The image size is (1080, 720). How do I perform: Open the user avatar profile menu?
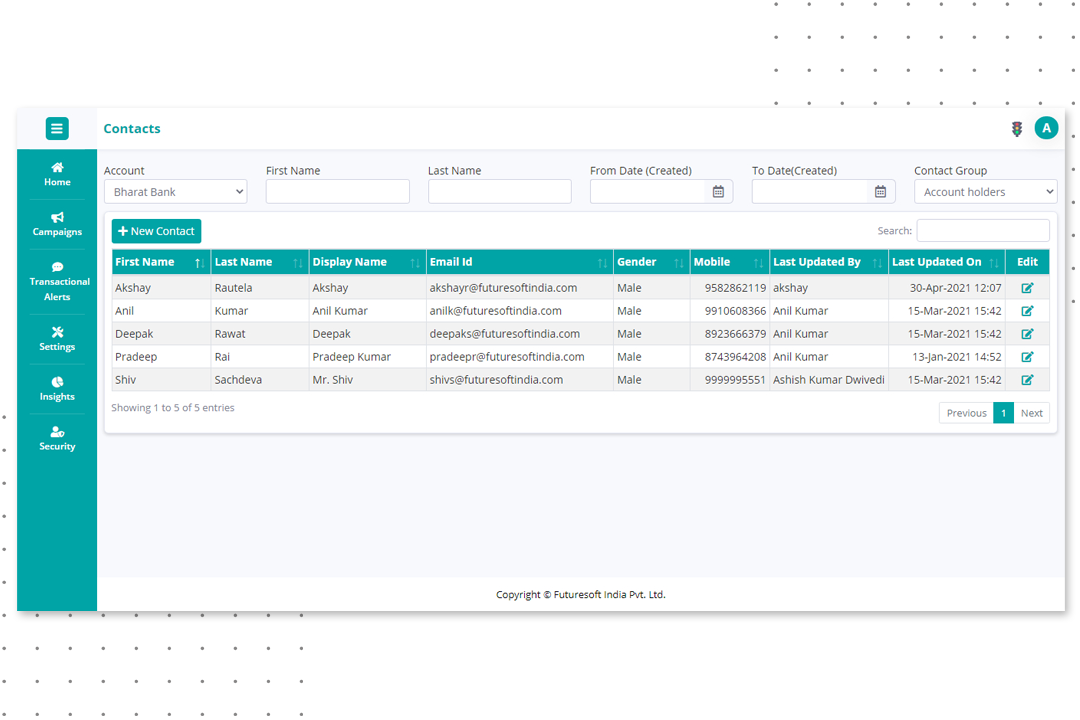[x=1046, y=128]
